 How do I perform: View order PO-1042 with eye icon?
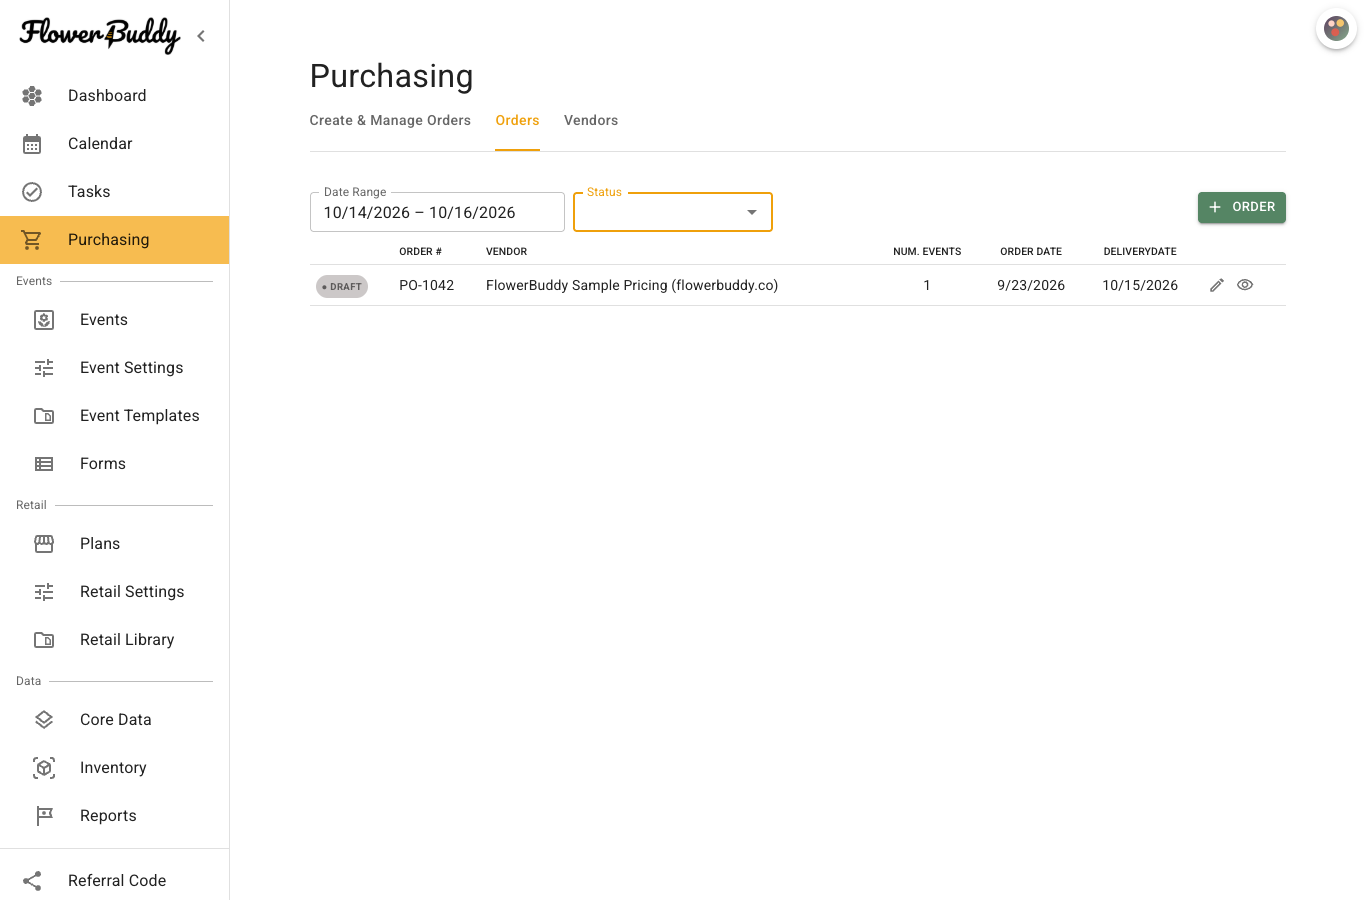pyautogui.click(x=1245, y=285)
